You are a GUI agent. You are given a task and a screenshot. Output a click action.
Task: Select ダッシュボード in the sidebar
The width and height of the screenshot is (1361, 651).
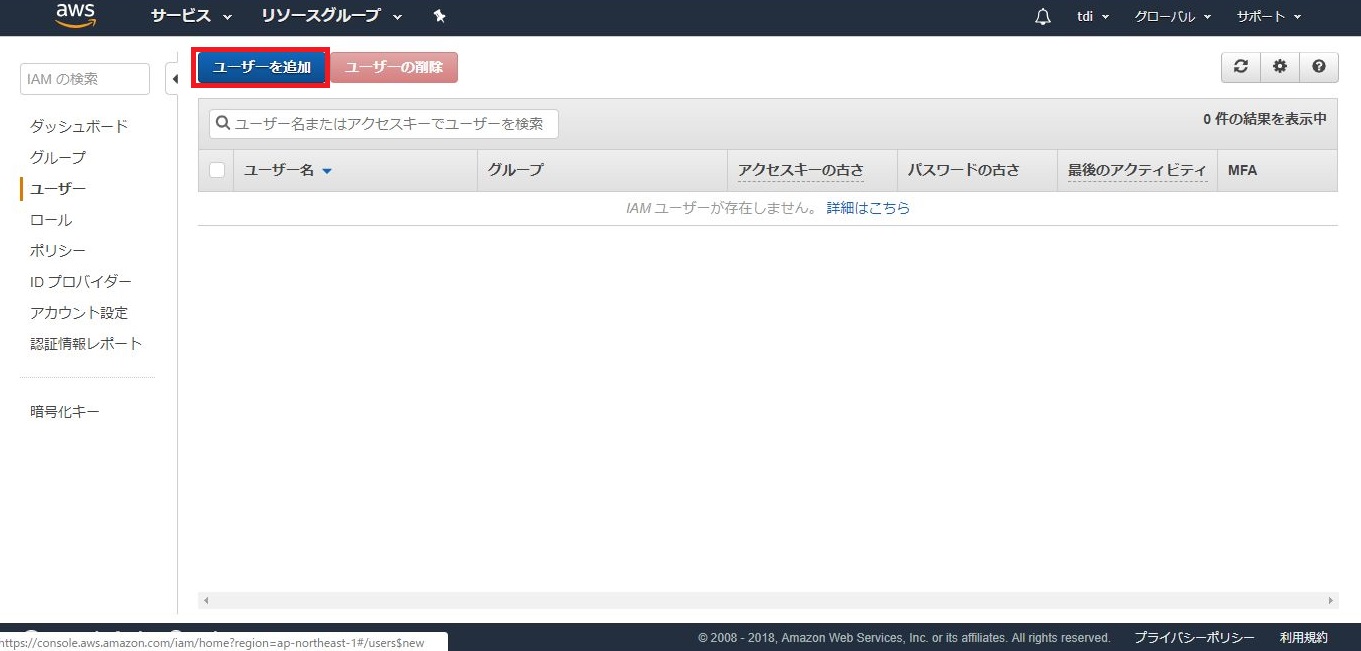(x=79, y=126)
